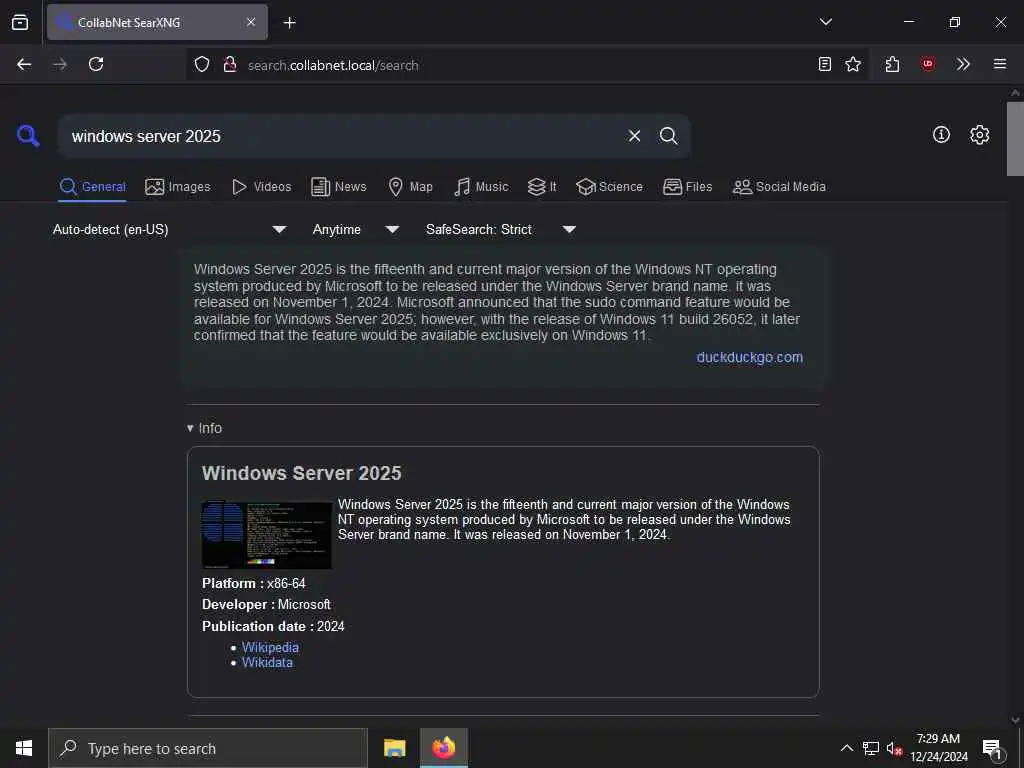
Task: Follow the duckduckgo.com source link
Action: (749, 357)
